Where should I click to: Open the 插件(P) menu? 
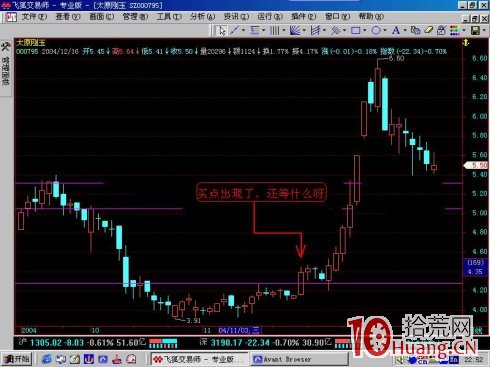304,16
